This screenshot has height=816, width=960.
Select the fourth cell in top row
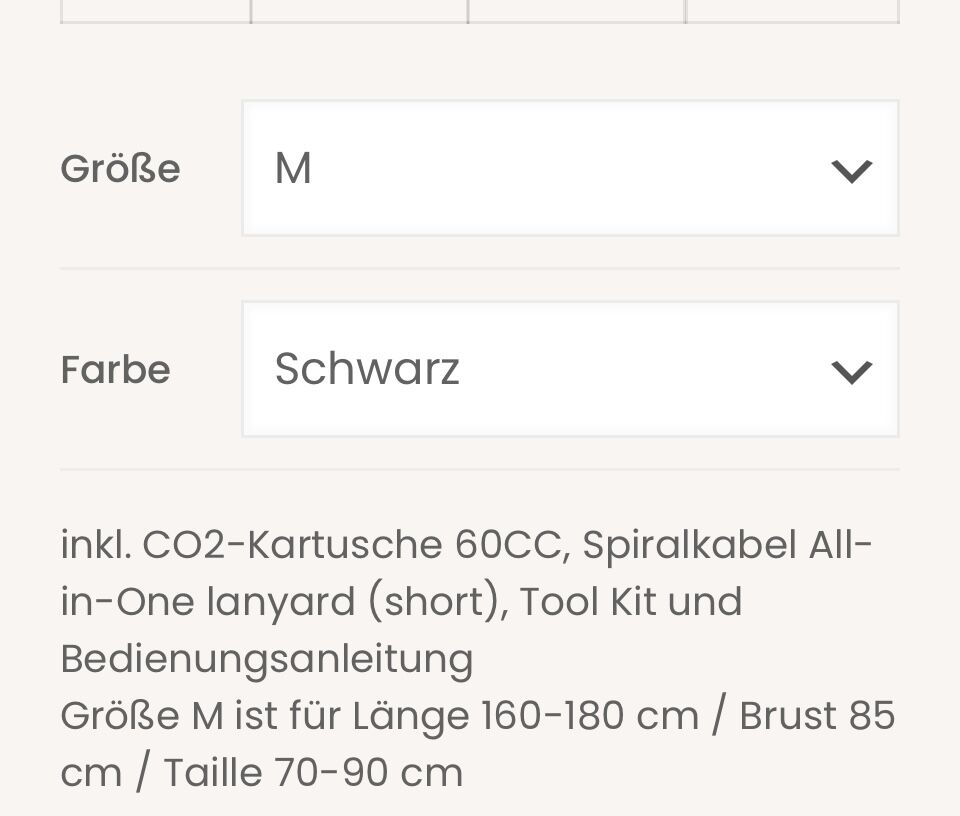pyautogui.click(x=792, y=10)
